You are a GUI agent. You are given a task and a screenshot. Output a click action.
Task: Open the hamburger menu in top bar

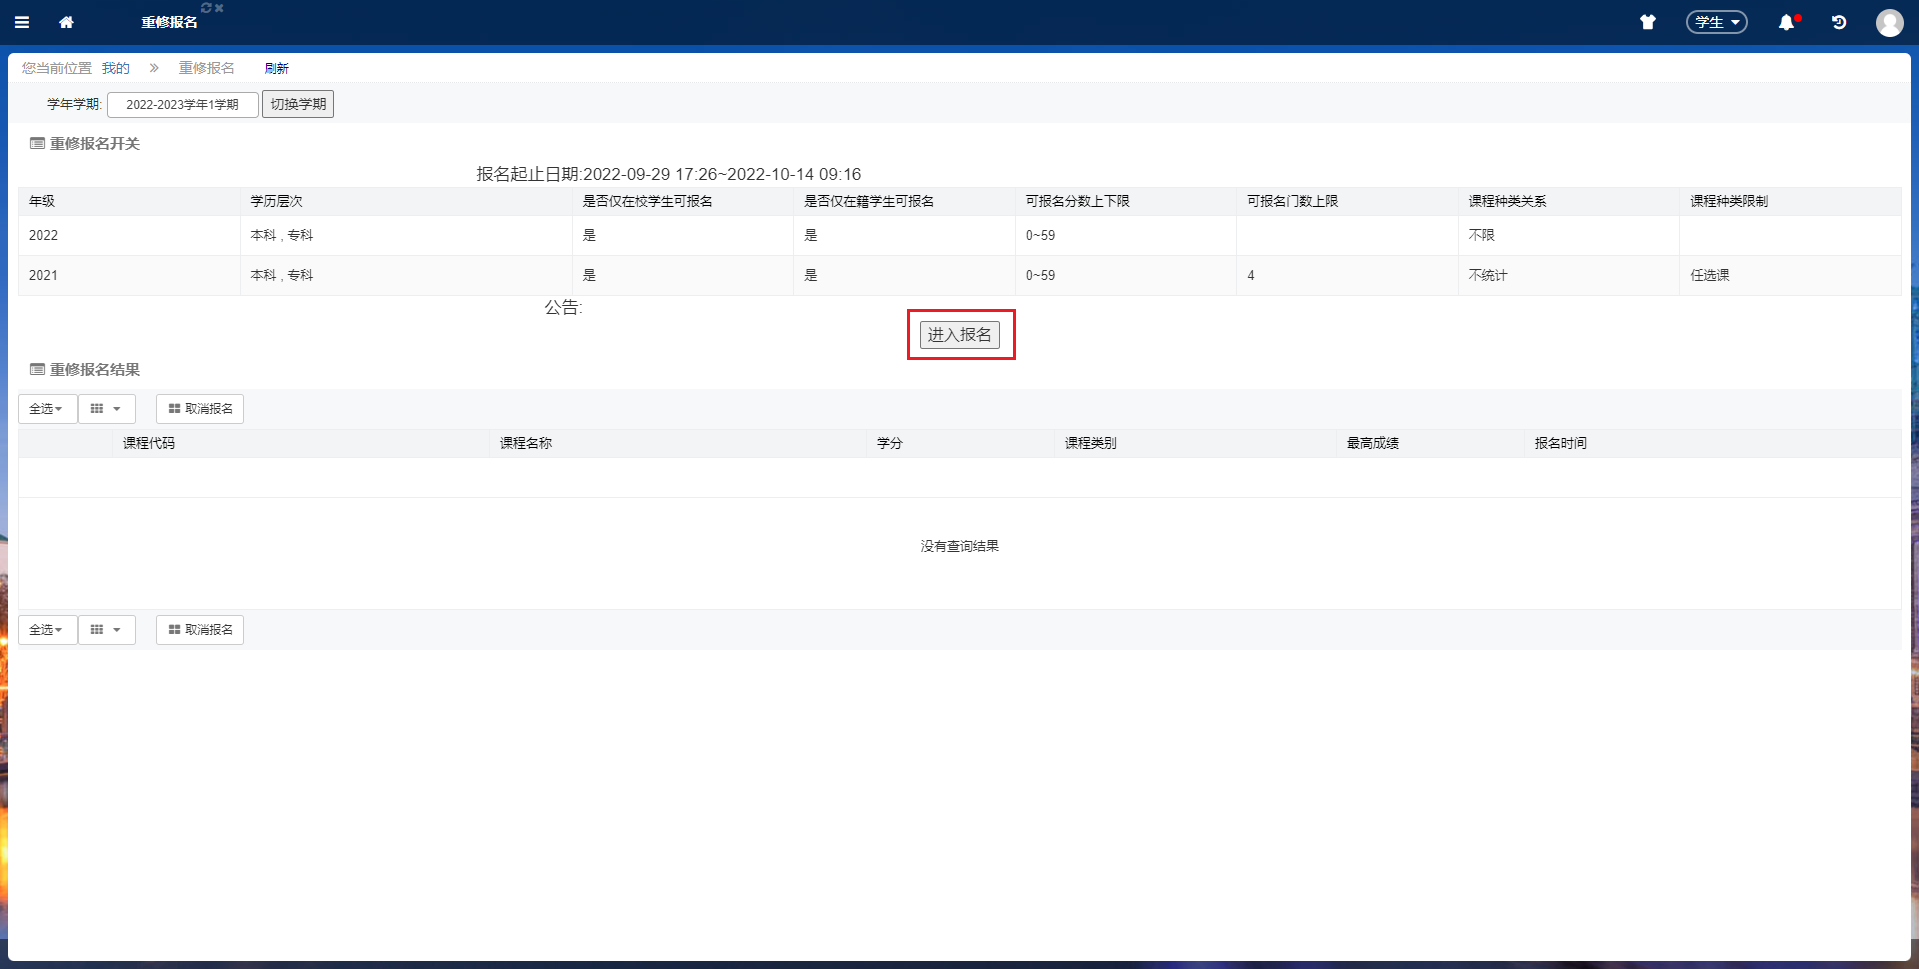pos(22,22)
